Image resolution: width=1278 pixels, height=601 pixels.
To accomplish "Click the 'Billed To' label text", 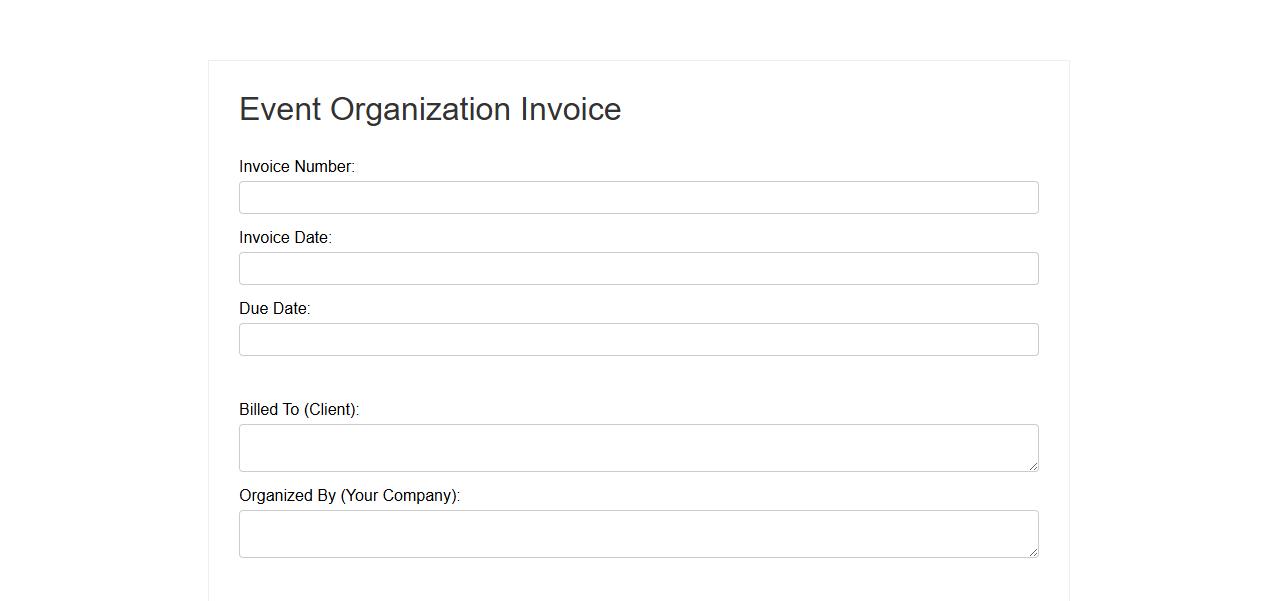I will coord(269,410).
